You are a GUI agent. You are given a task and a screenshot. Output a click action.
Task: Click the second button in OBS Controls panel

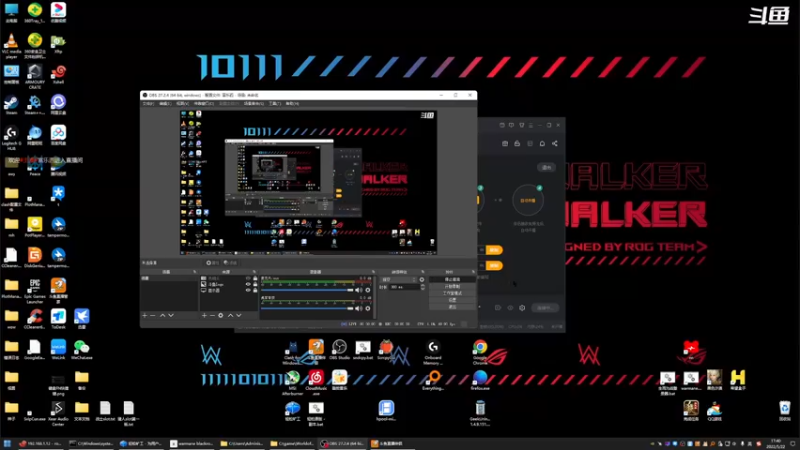pyautogui.click(x=452, y=287)
